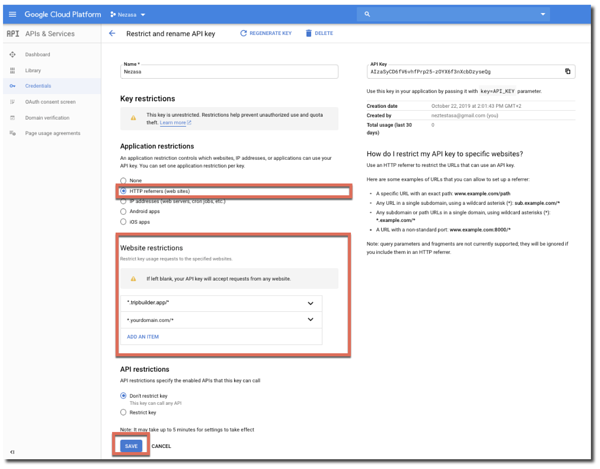This screenshot has width=600, height=469.
Task: Select the None application restriction
Action: click(x=123, y=181)
